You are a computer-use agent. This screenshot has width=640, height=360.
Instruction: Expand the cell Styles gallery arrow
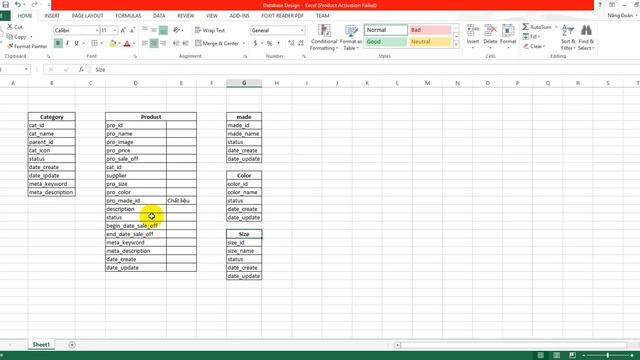point(456,44)
